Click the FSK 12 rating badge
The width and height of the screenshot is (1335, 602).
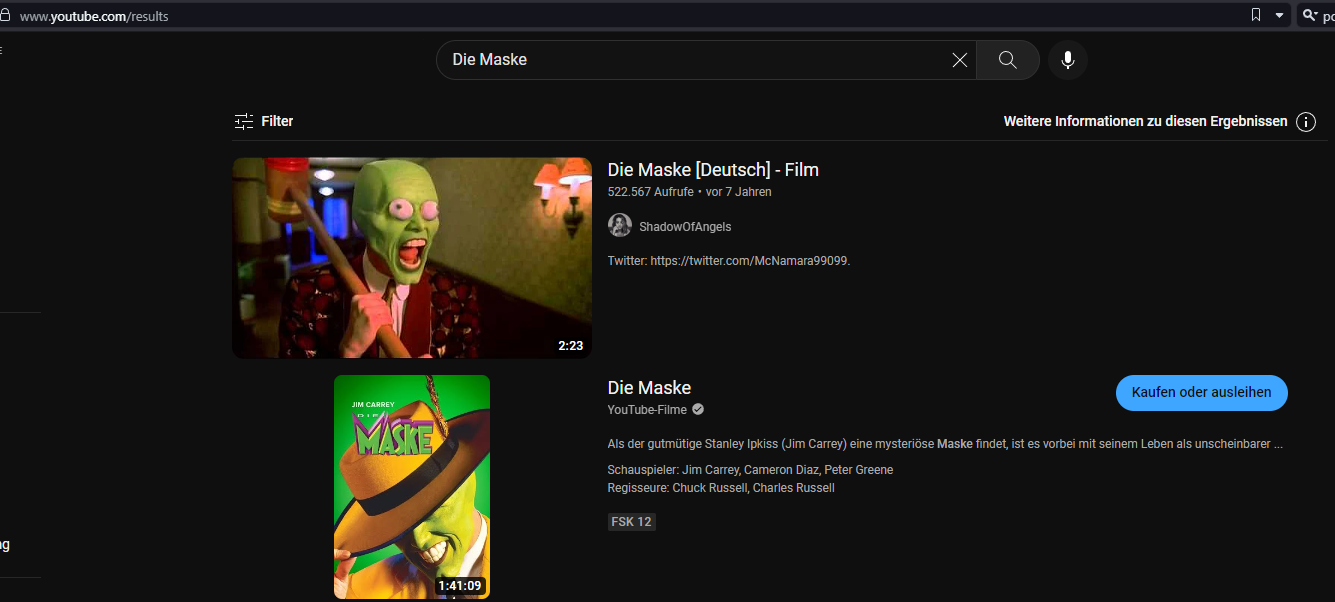[x=632, y=522]
